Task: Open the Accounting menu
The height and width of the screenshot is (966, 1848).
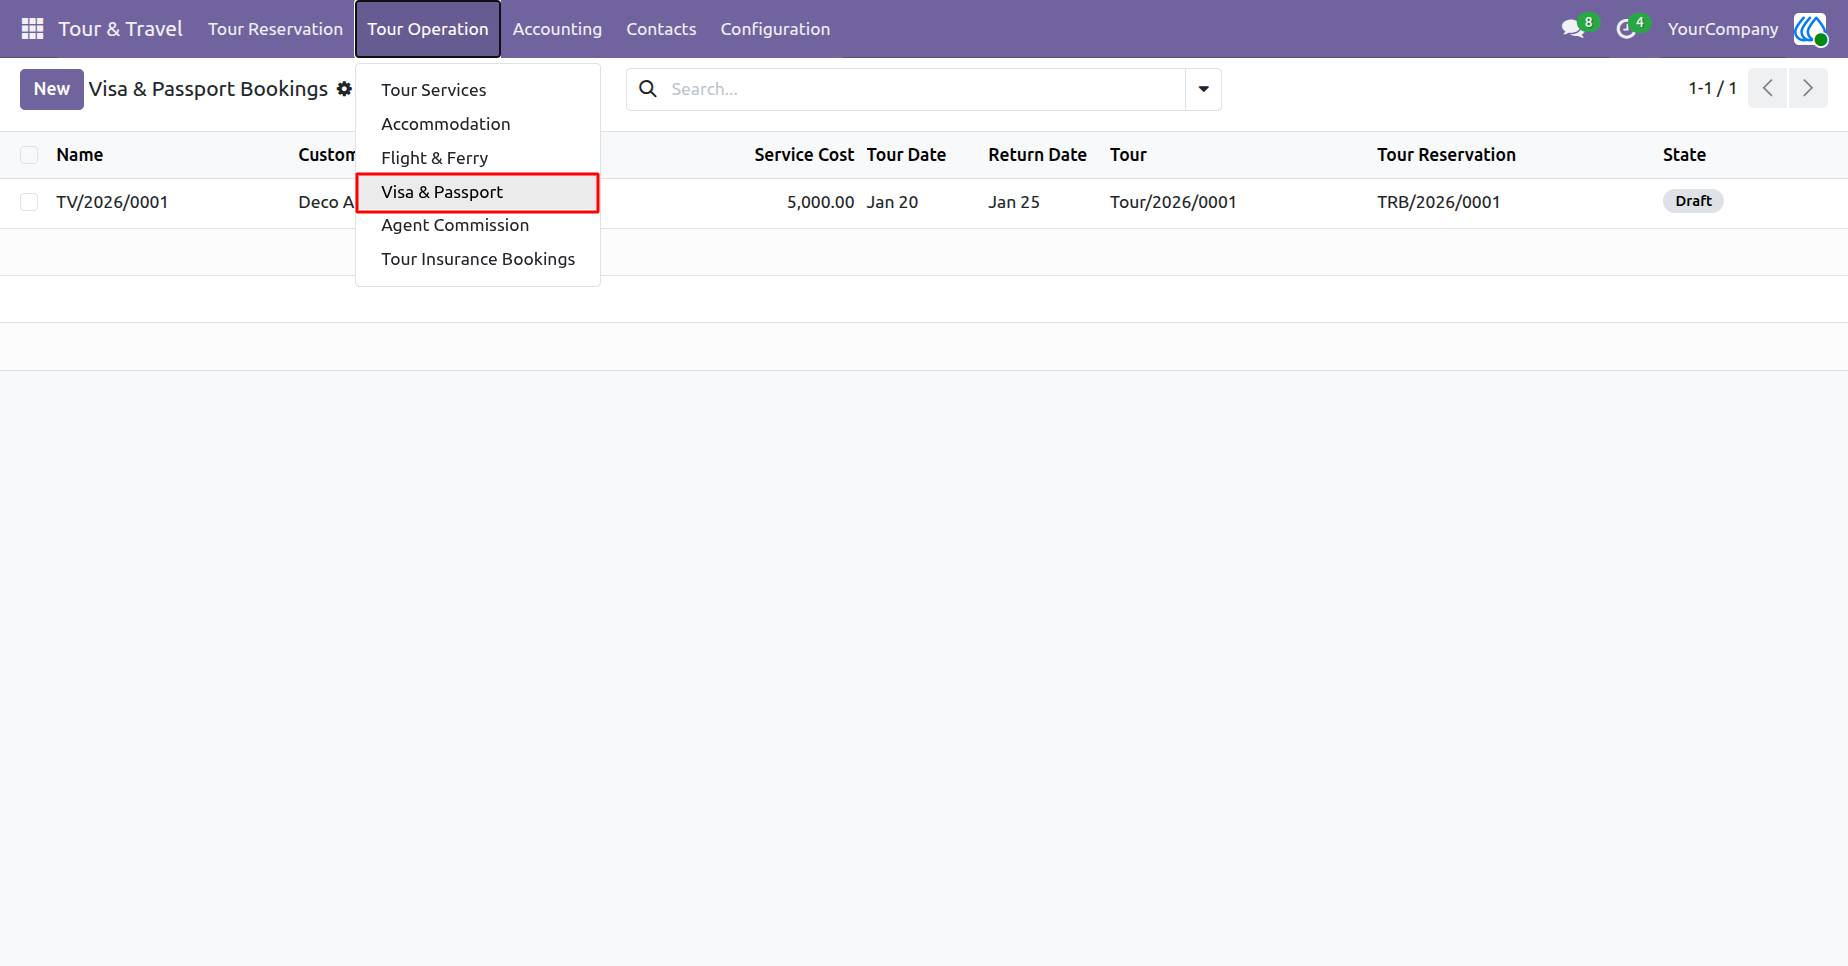Action: (557, 29)
